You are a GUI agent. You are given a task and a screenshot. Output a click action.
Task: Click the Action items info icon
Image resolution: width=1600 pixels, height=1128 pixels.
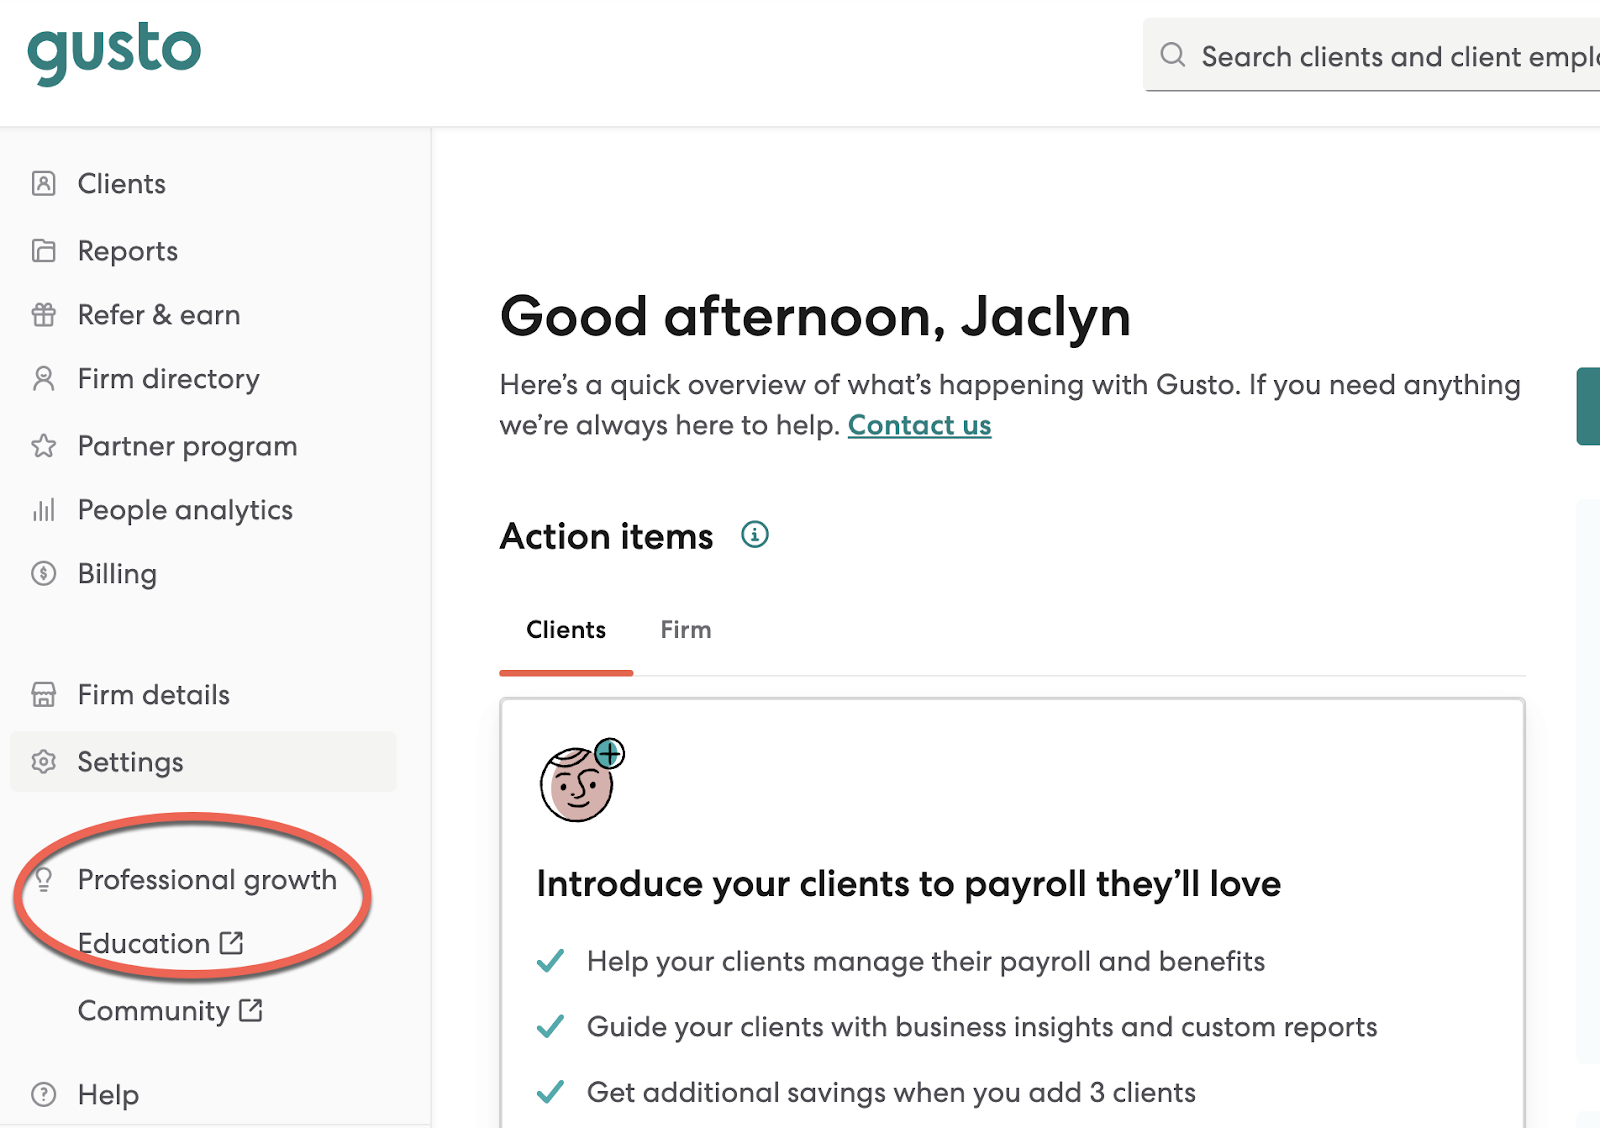tap(755, 535)
